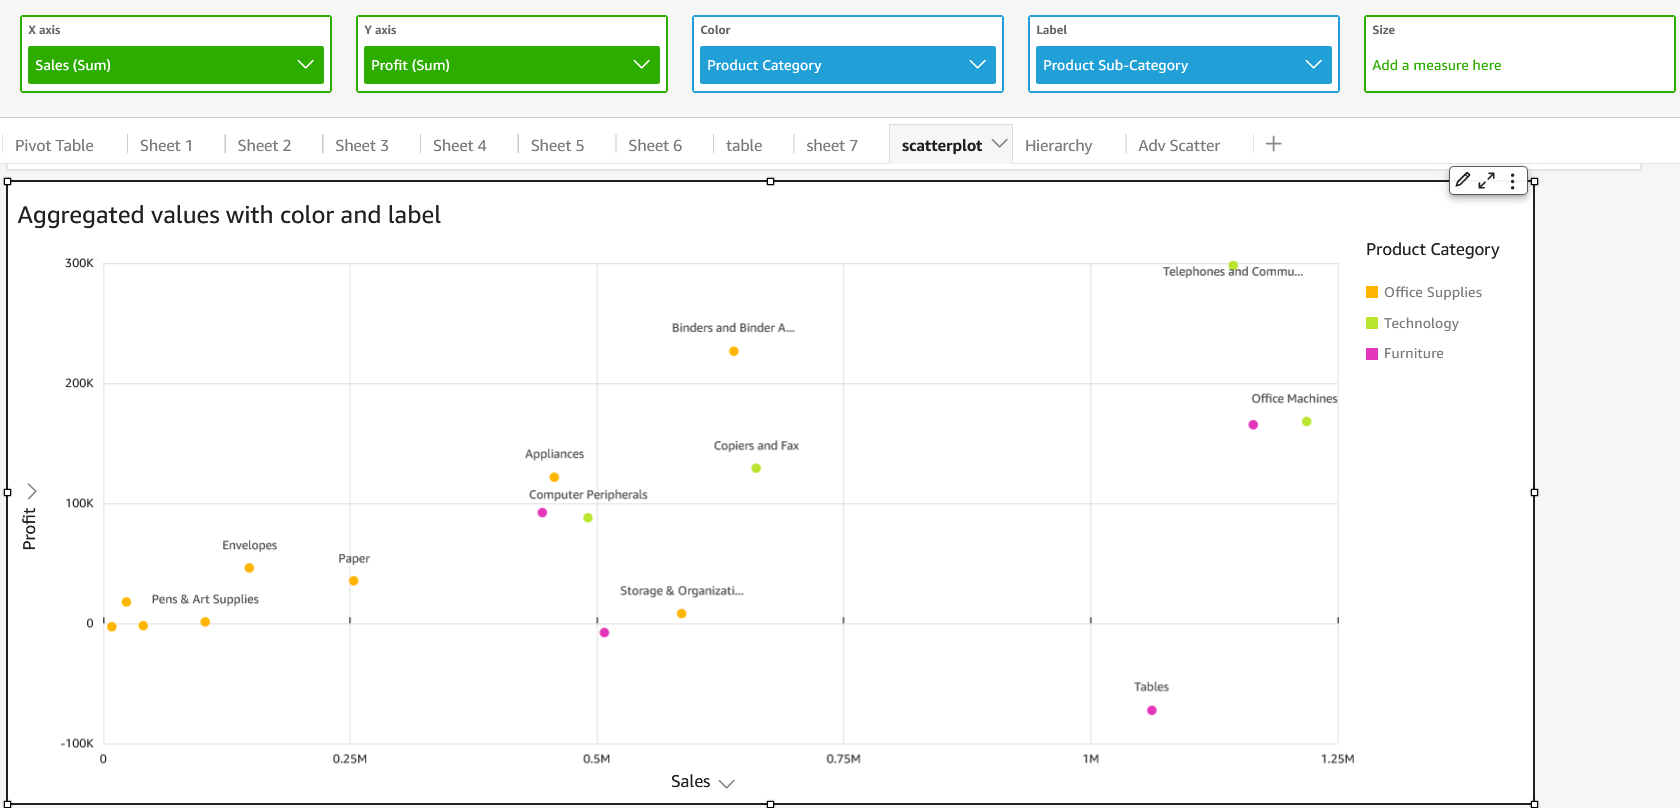Open the Hierarchy sheet tab
This screenshot has height=808, width=1680.
point(1058,145)
